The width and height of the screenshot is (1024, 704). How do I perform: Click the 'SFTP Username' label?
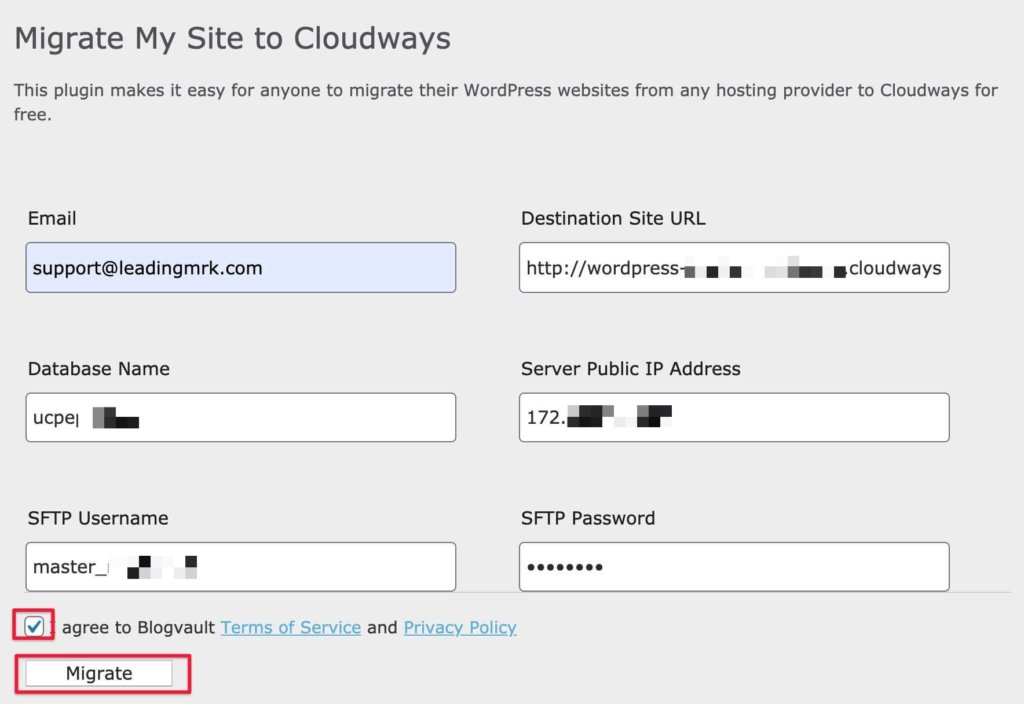[98, 519]
